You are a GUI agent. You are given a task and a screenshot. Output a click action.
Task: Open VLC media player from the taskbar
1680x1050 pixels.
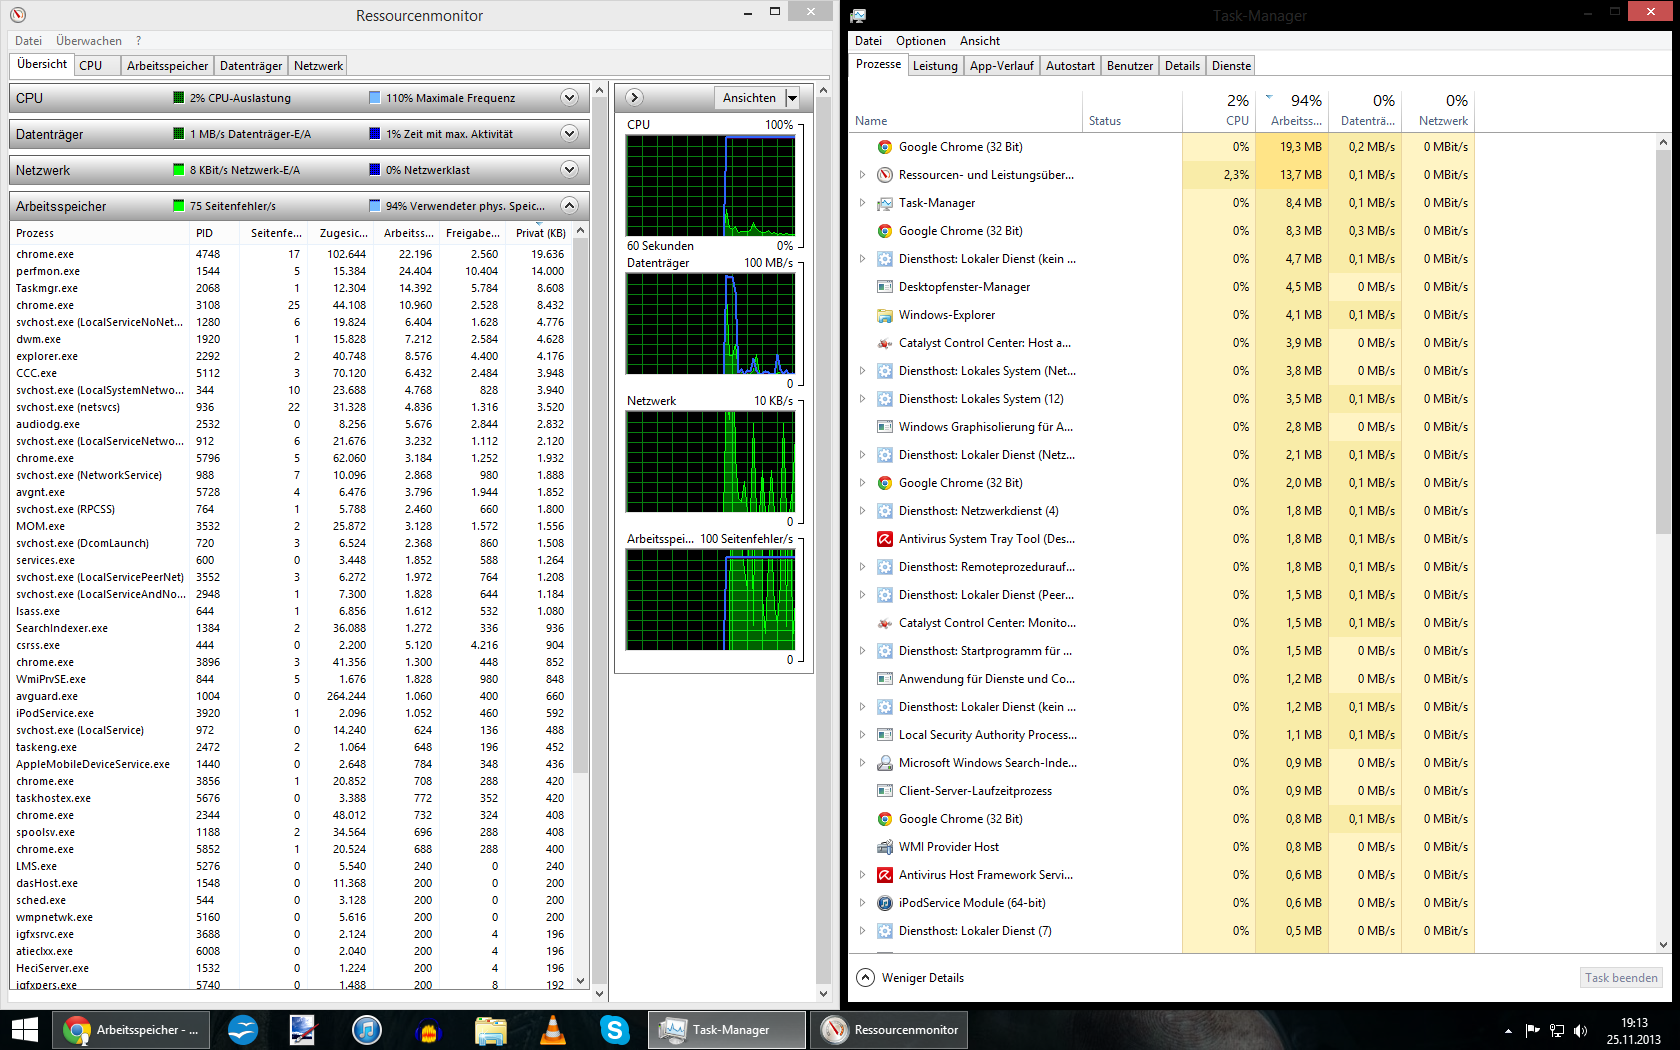(553, 1030)
